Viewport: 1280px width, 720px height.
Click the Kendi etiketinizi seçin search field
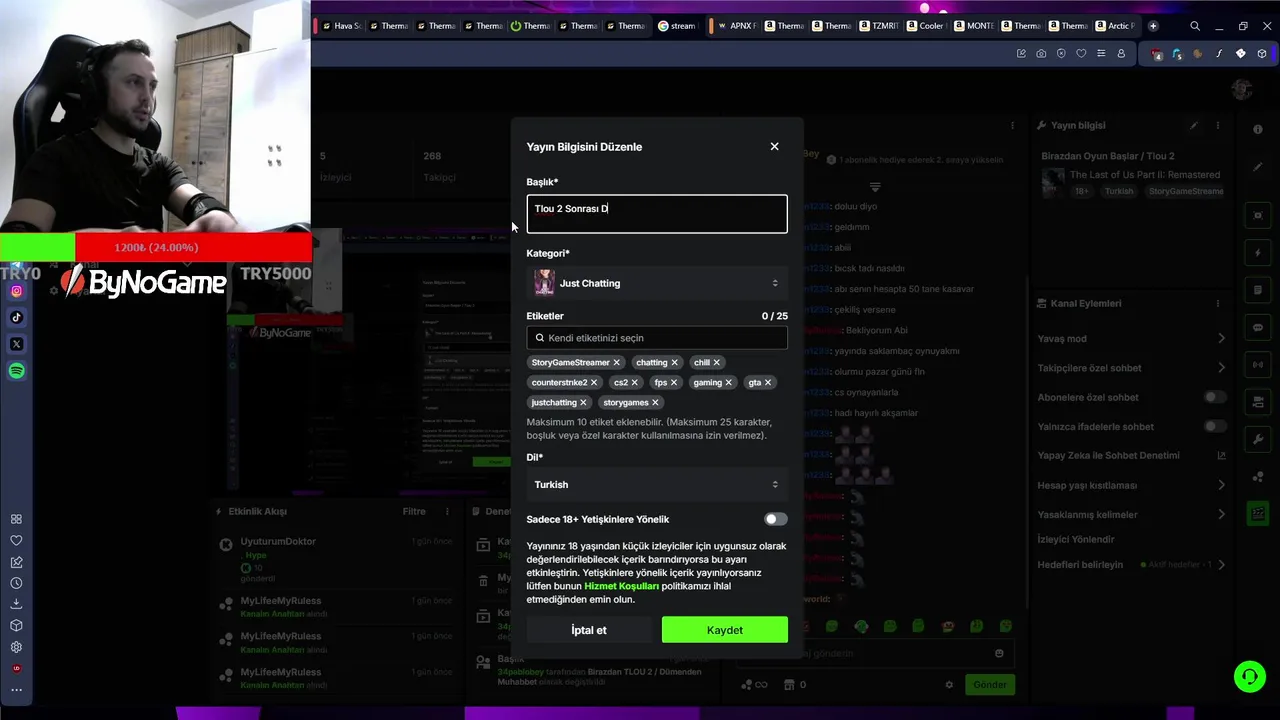coord(657,338)
